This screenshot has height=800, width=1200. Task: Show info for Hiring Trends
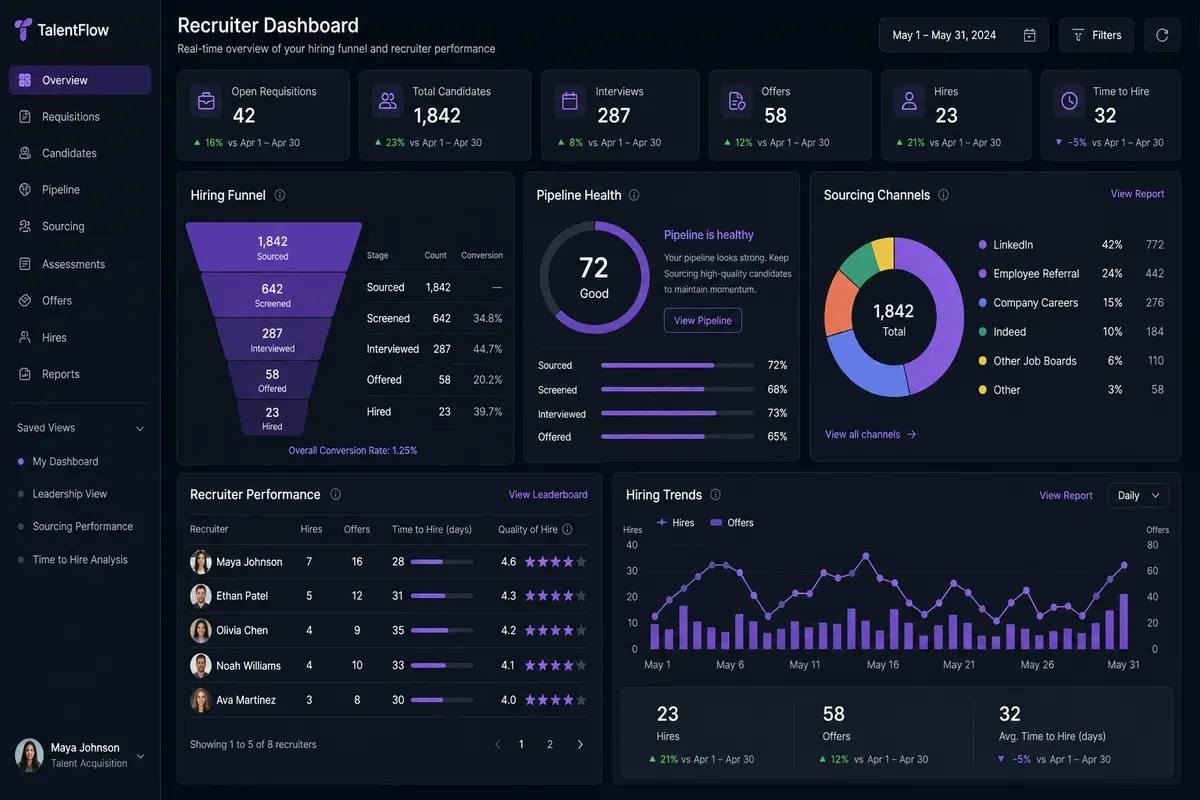pyautogui.click(x=715, y=495)
